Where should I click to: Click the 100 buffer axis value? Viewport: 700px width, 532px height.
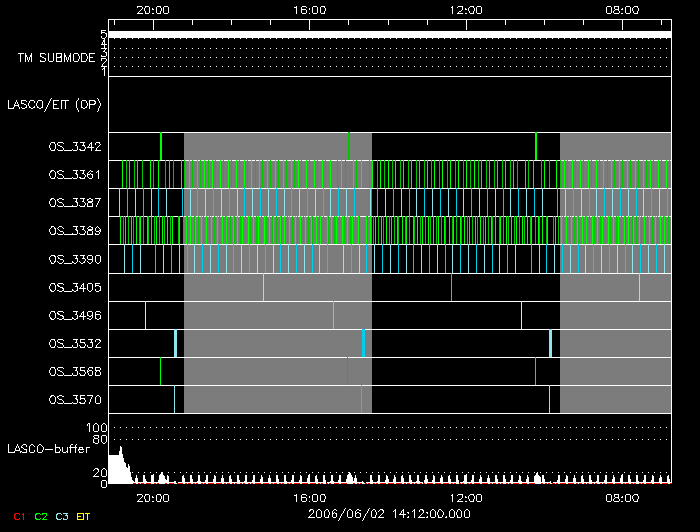[96, 428]
